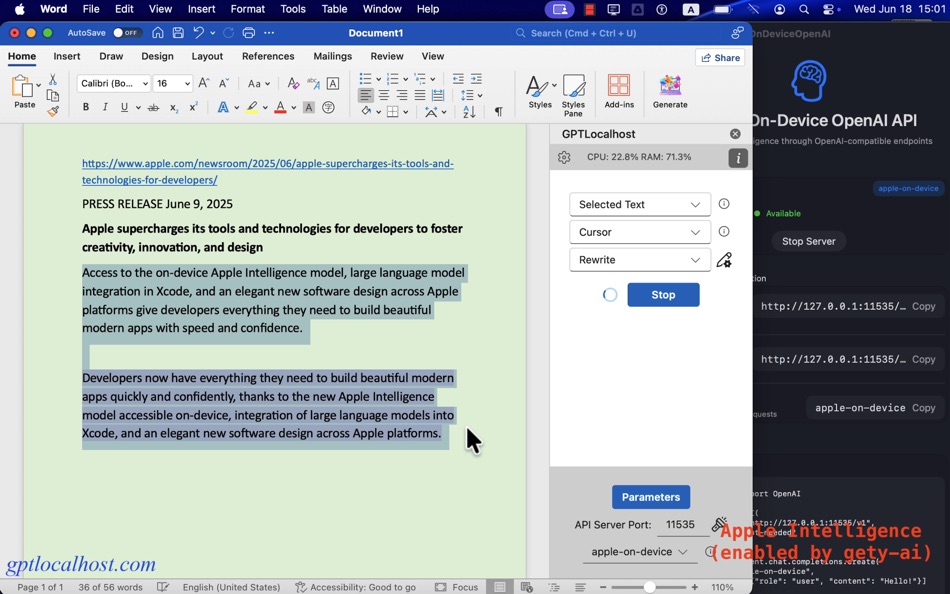950x594 pixels.
Task: Click the prompt edit icon beside Rewrite
Action: coord(724,260)
